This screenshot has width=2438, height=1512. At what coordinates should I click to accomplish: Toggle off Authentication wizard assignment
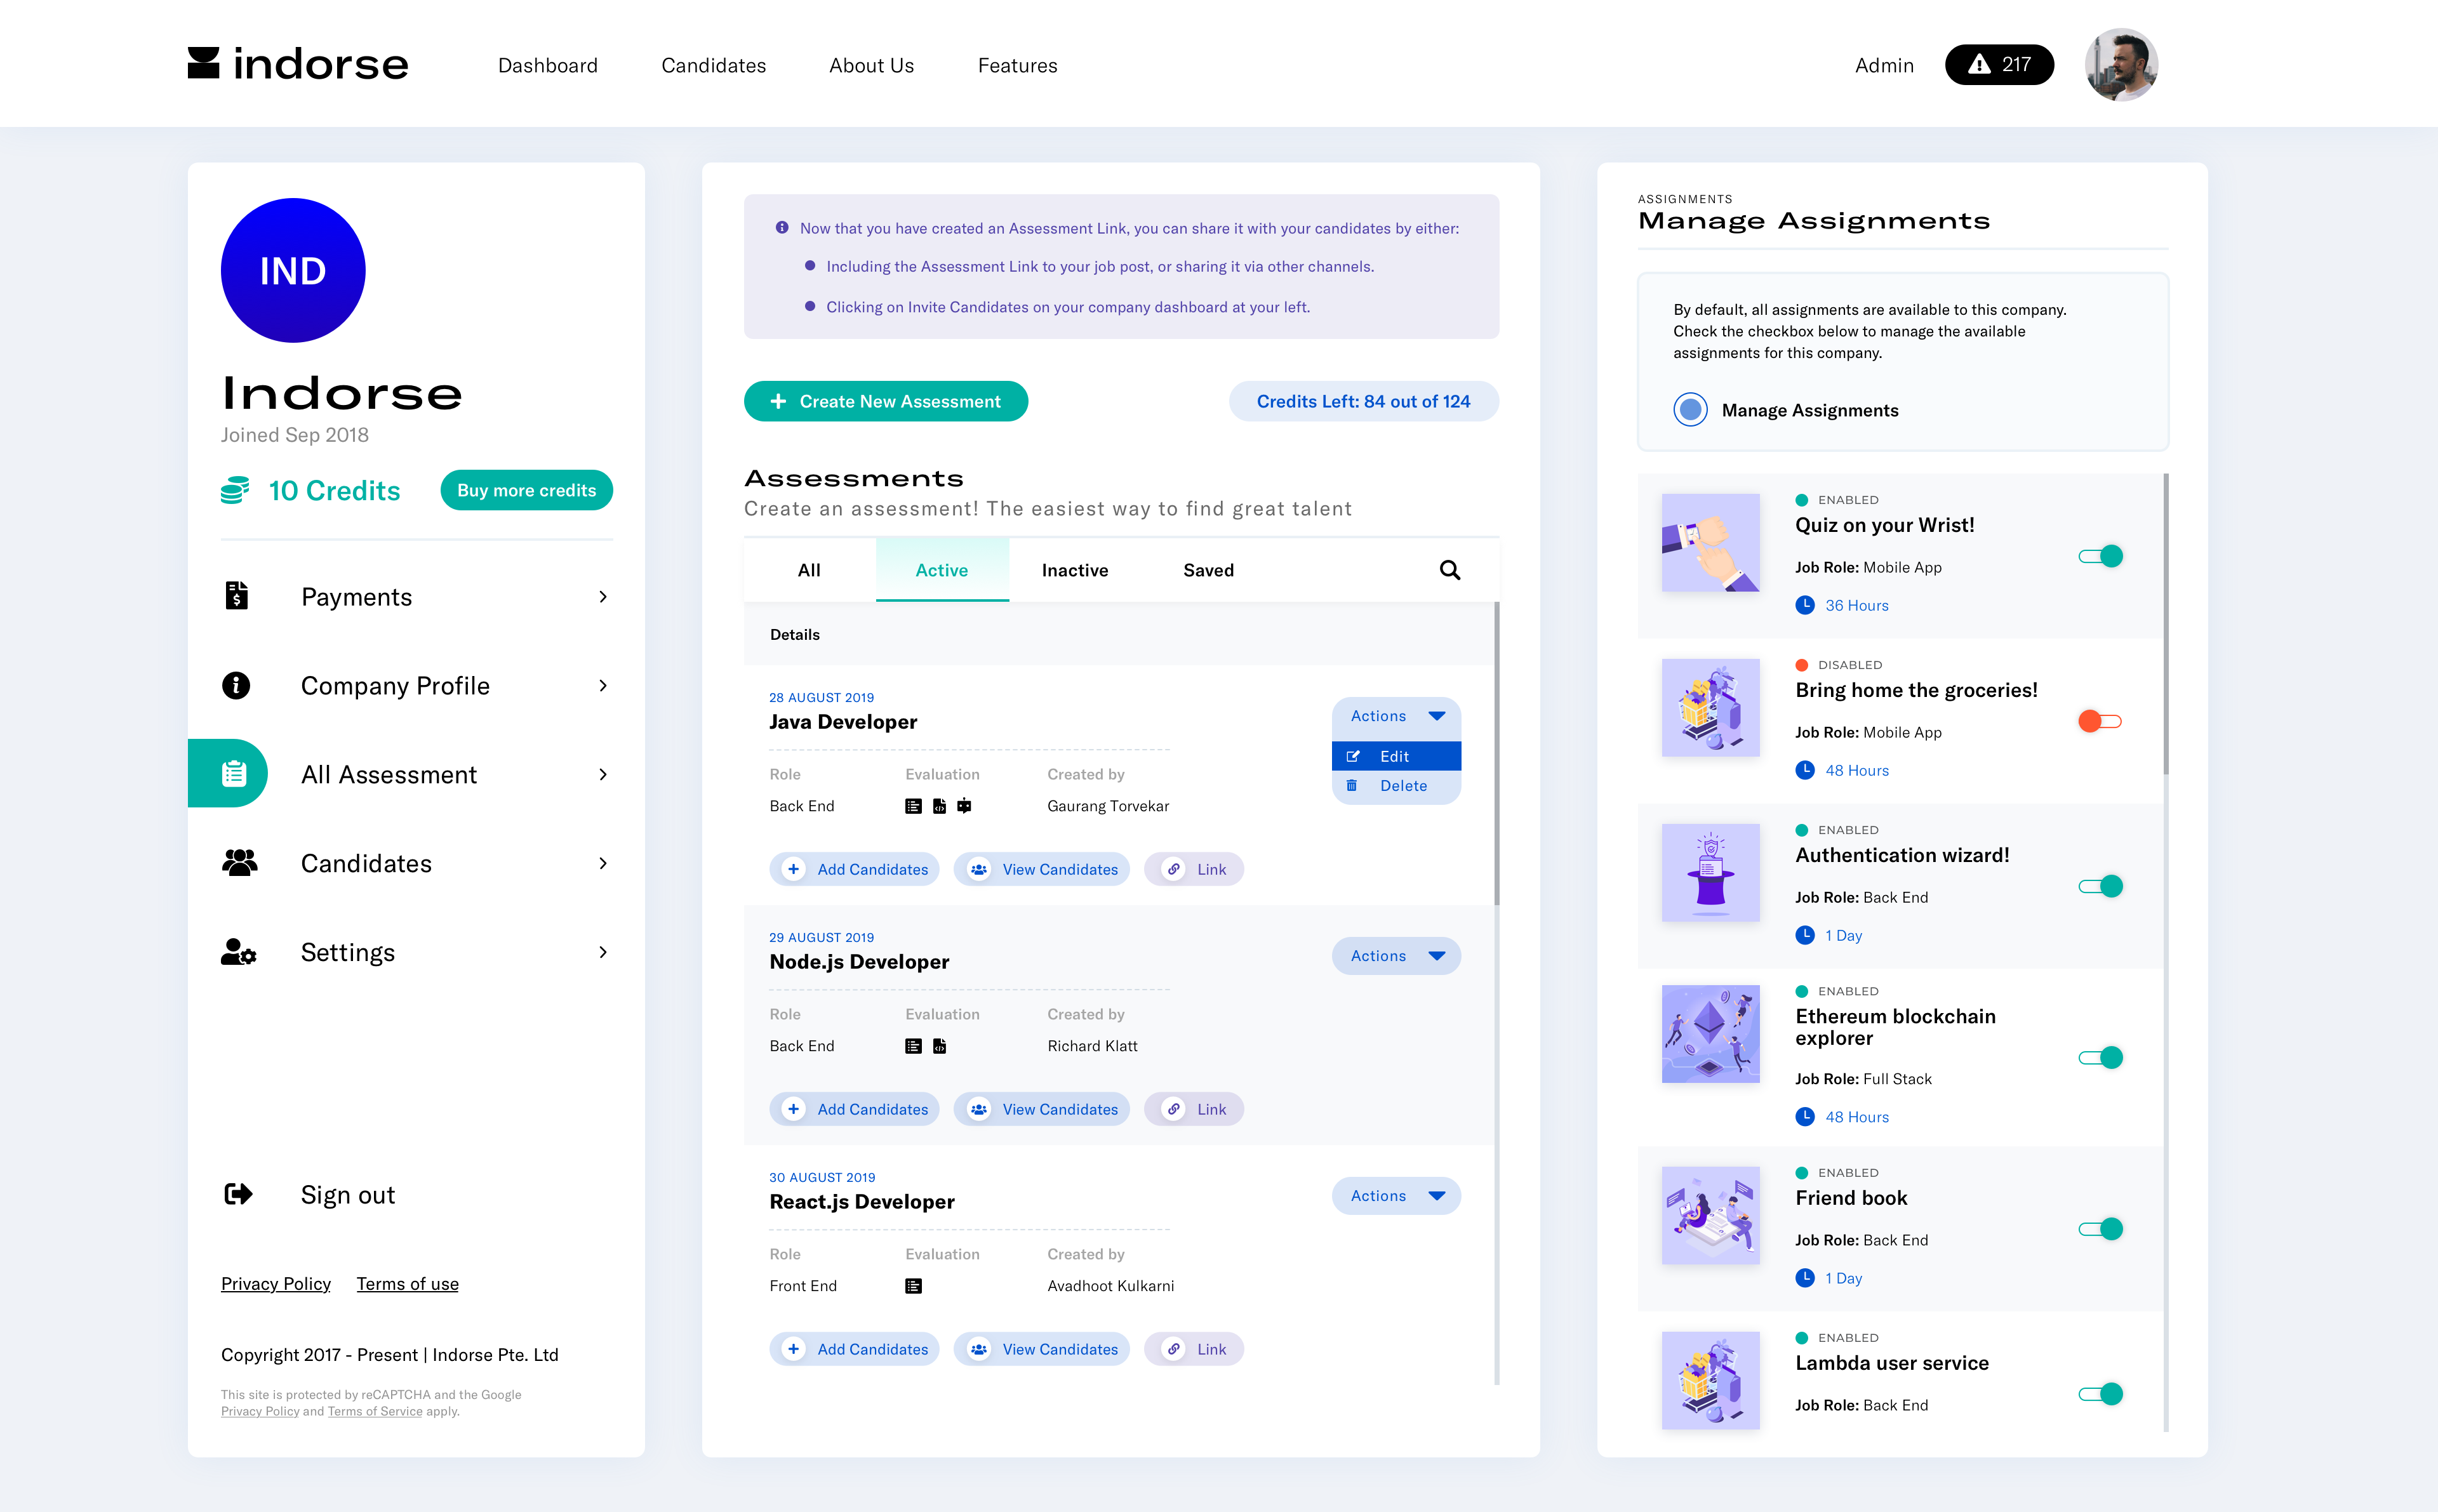point(2100,886)
